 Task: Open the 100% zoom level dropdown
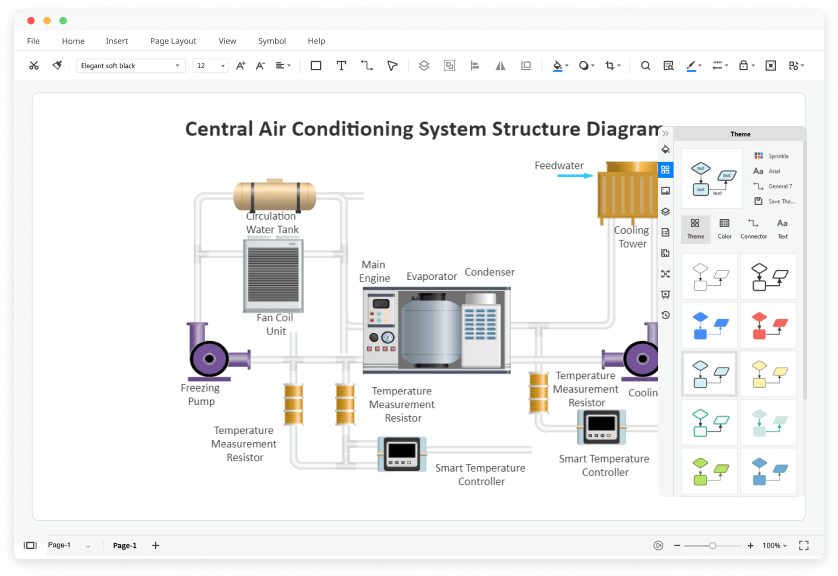(x=774, y=546)
